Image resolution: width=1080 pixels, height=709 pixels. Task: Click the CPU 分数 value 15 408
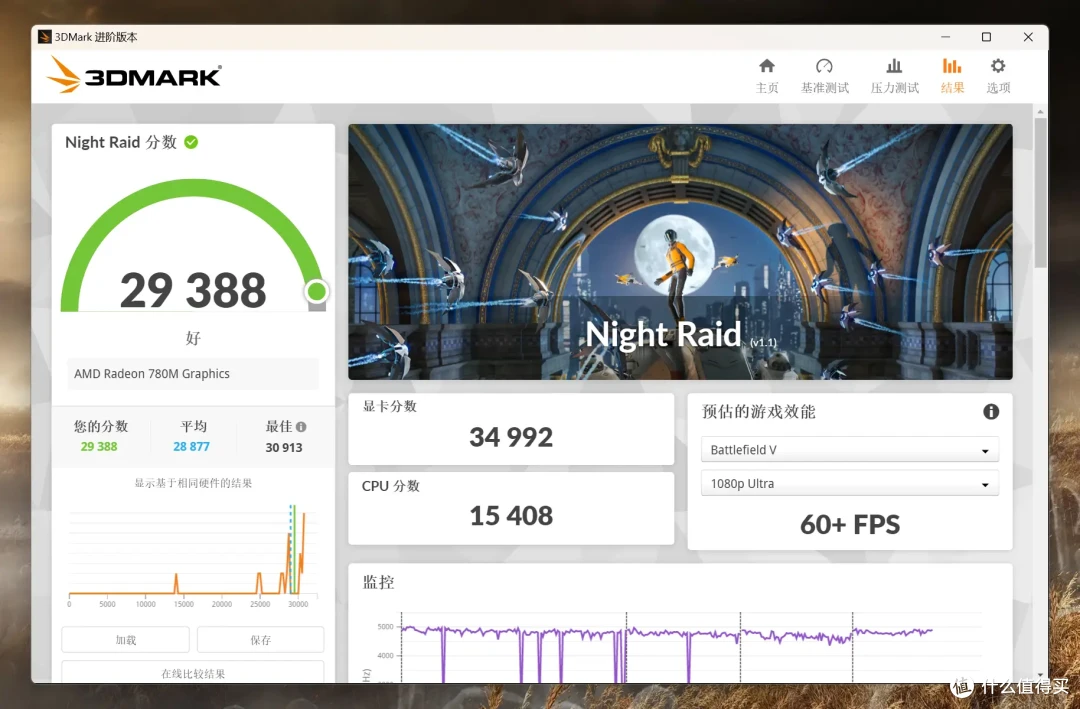pyautogui.click(x=511, y=515)
